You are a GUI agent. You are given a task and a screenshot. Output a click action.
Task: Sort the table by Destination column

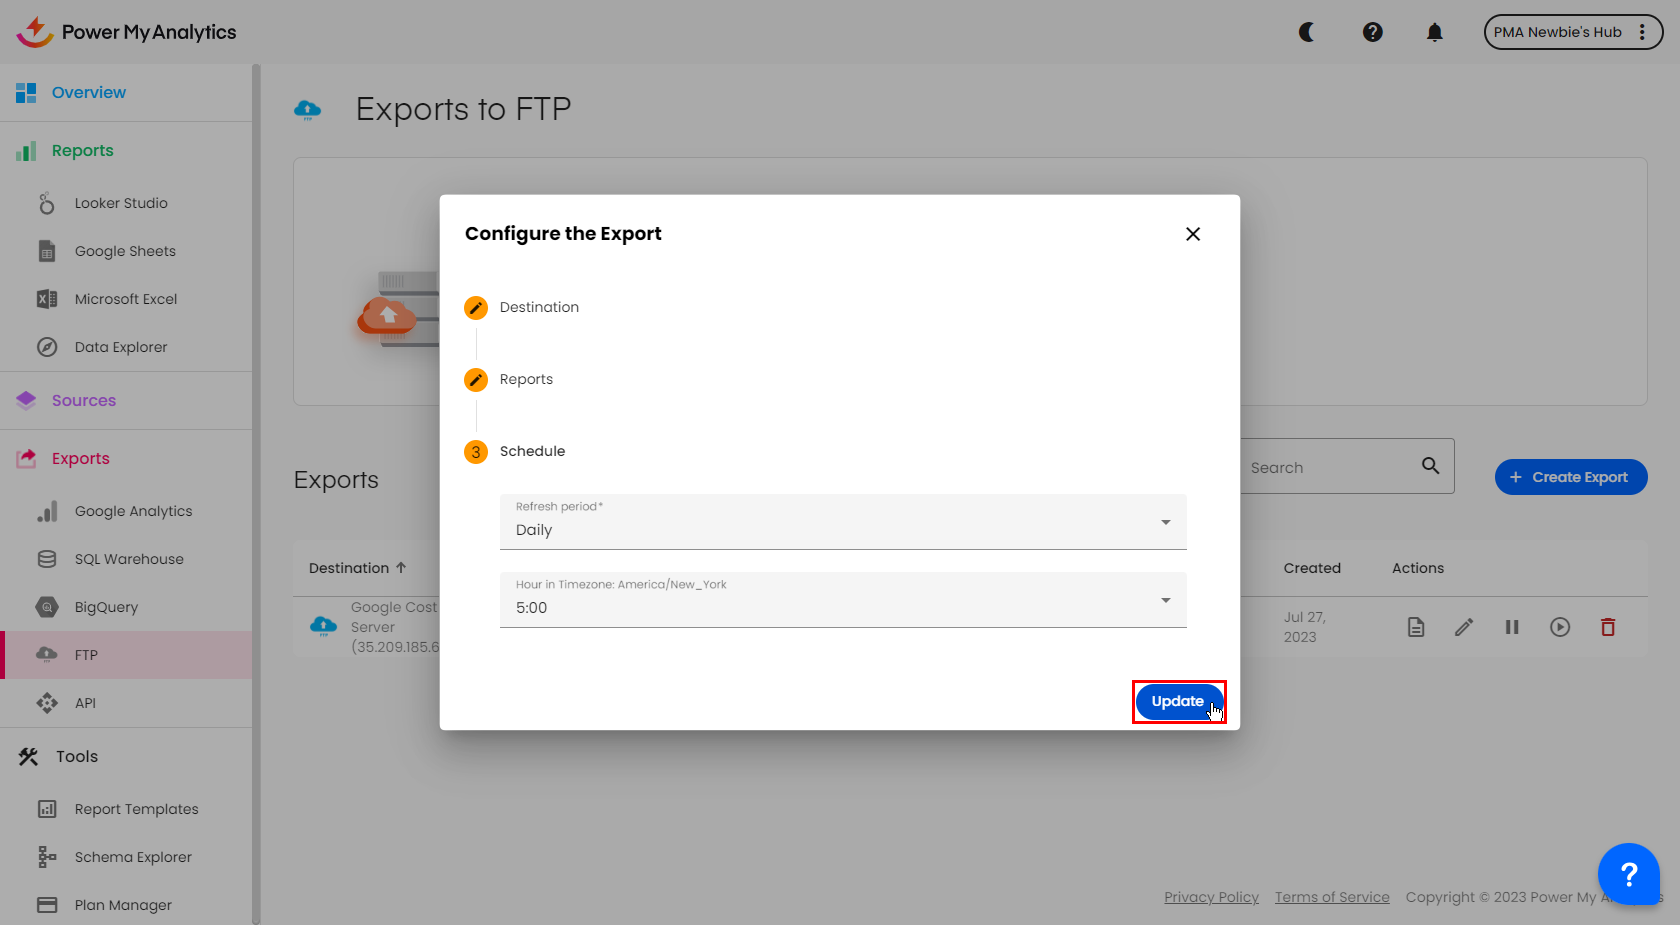(x=357, y=568)
